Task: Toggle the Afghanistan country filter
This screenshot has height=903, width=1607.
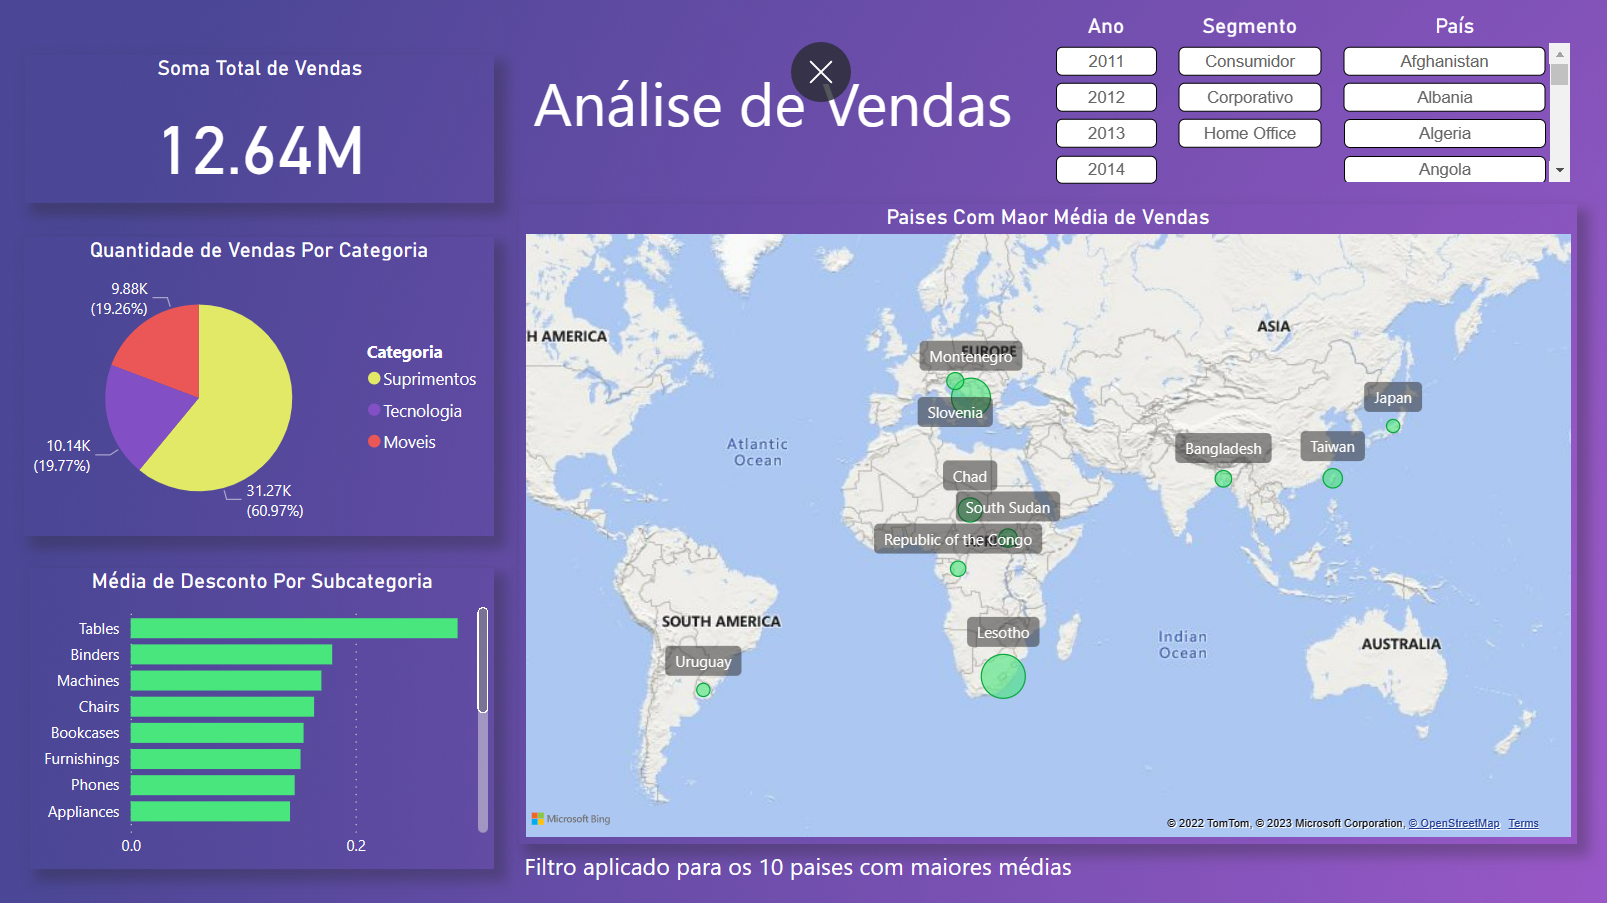Action: coord(1444,61)
